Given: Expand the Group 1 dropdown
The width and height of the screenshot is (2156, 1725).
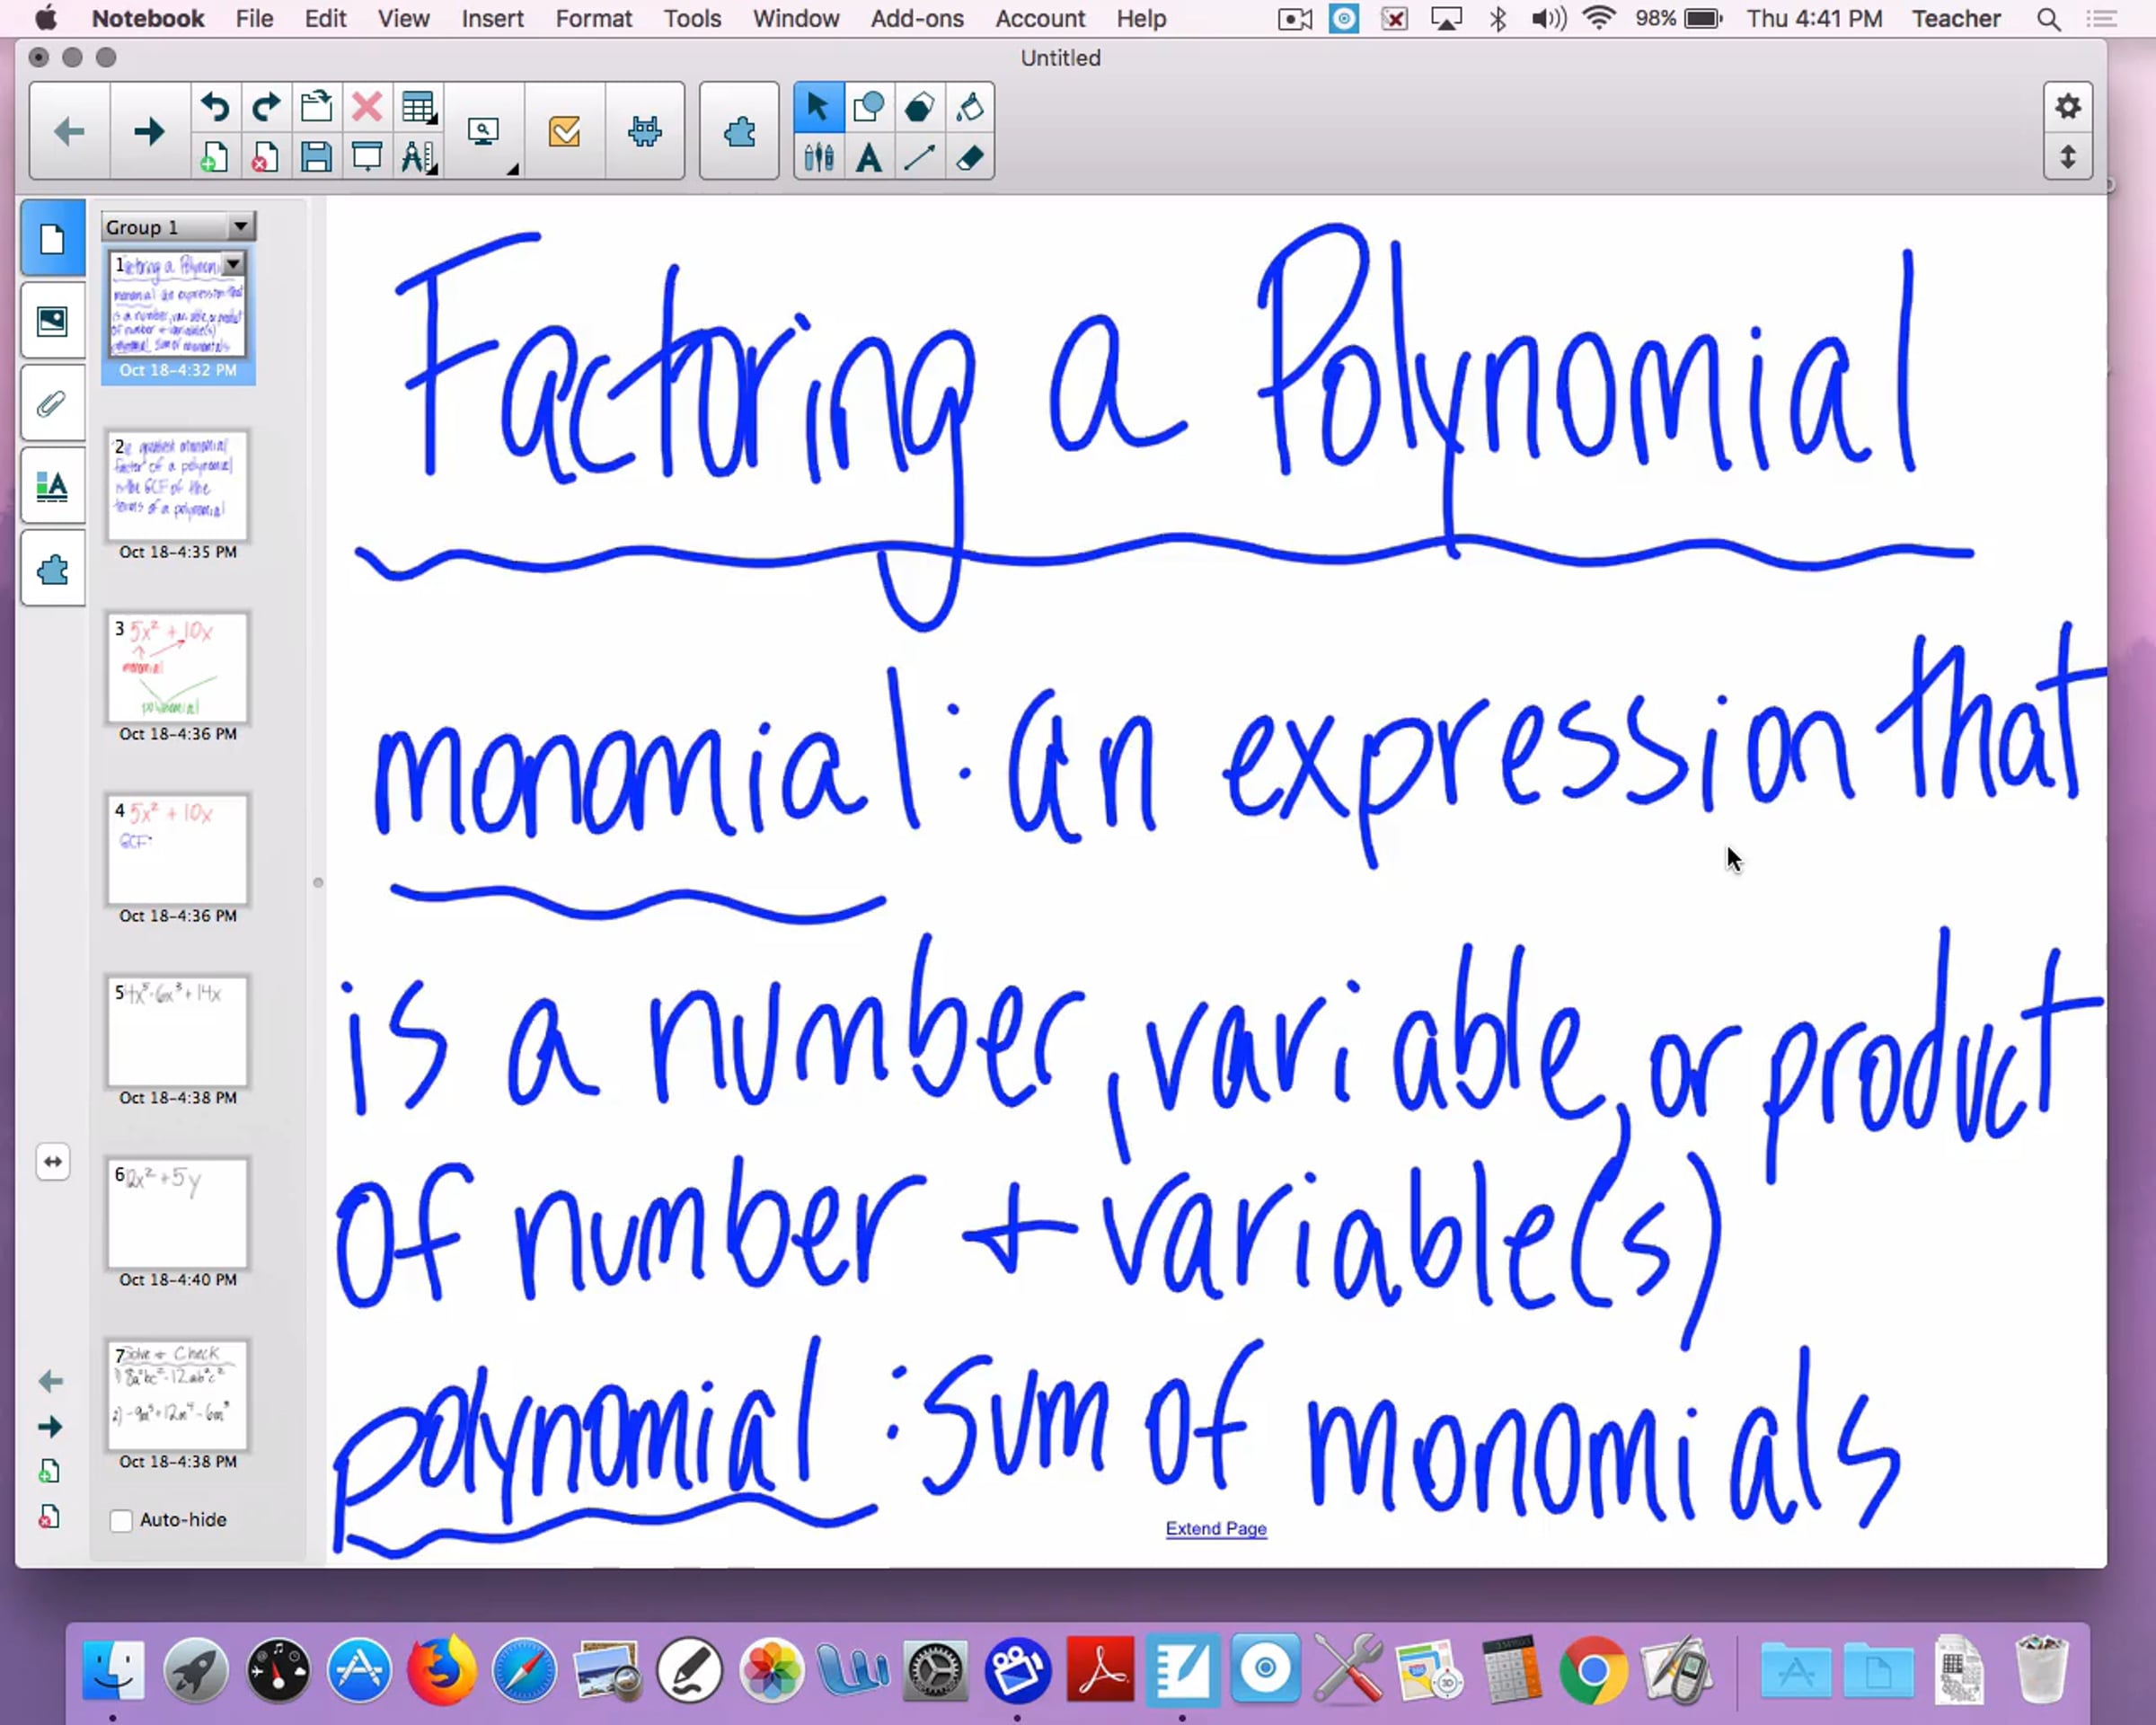Looking at the screenshot, I should [x=240, y=227].
